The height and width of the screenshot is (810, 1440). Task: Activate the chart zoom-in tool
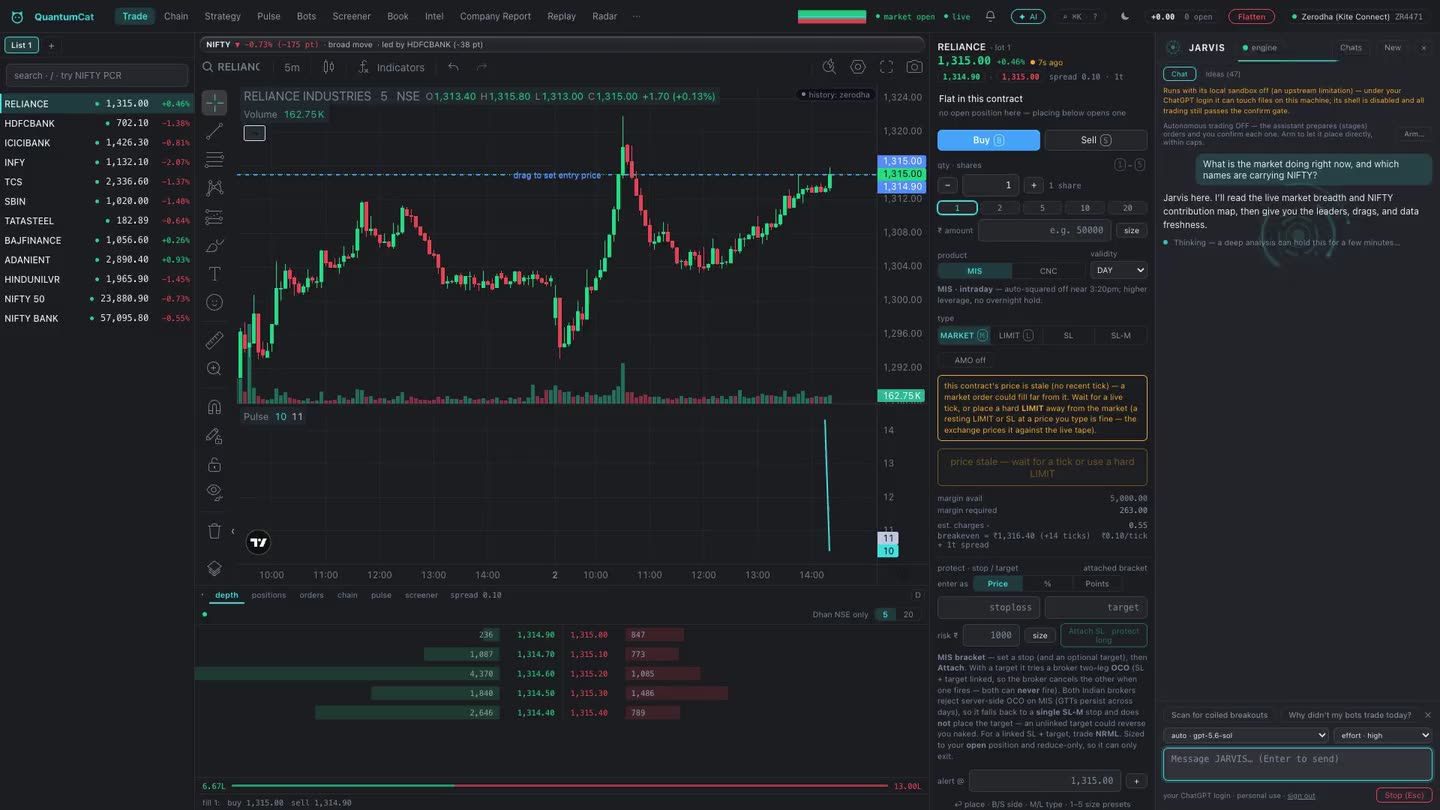214,369
